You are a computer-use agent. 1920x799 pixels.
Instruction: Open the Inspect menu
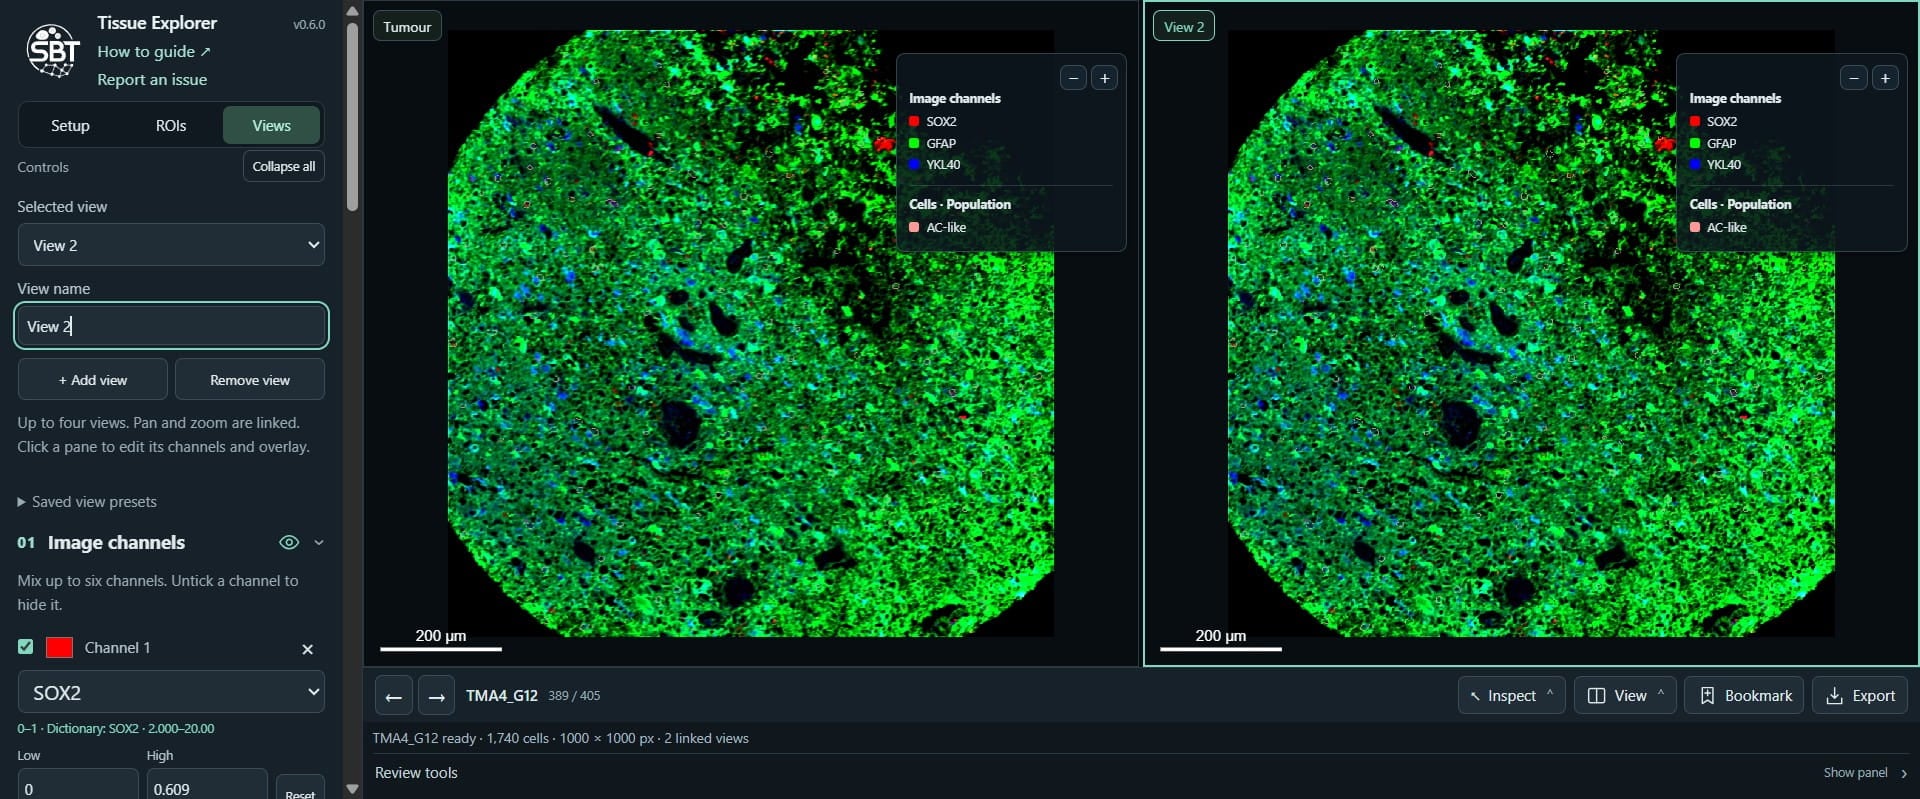1511,695
